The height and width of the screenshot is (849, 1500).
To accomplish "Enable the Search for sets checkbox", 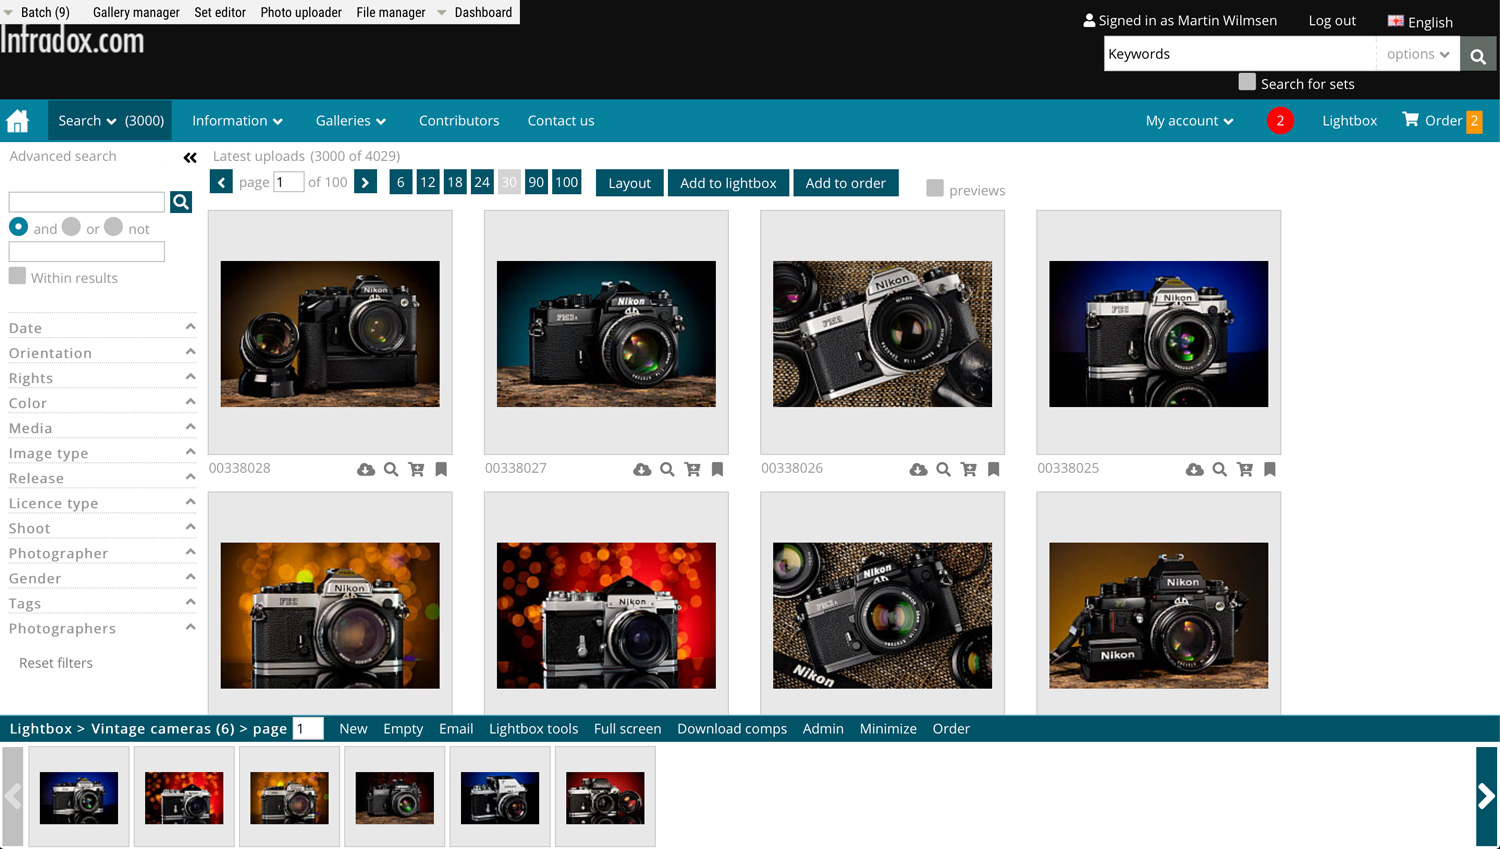I will (x=1247, y=82).
